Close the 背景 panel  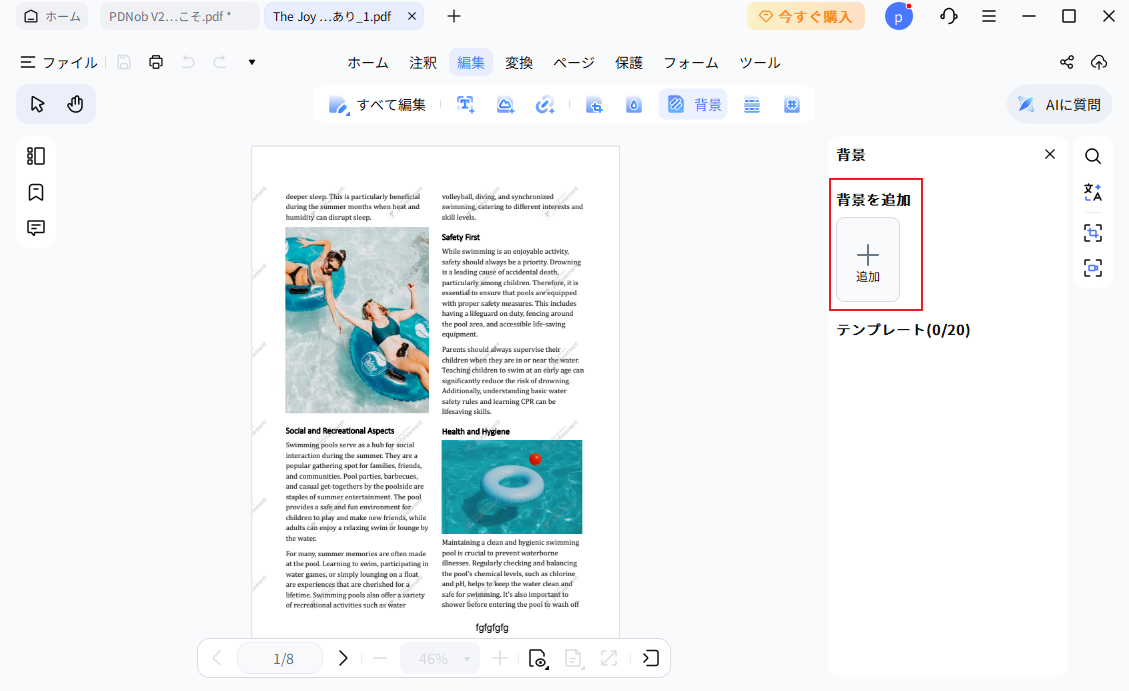[1049, 153]
